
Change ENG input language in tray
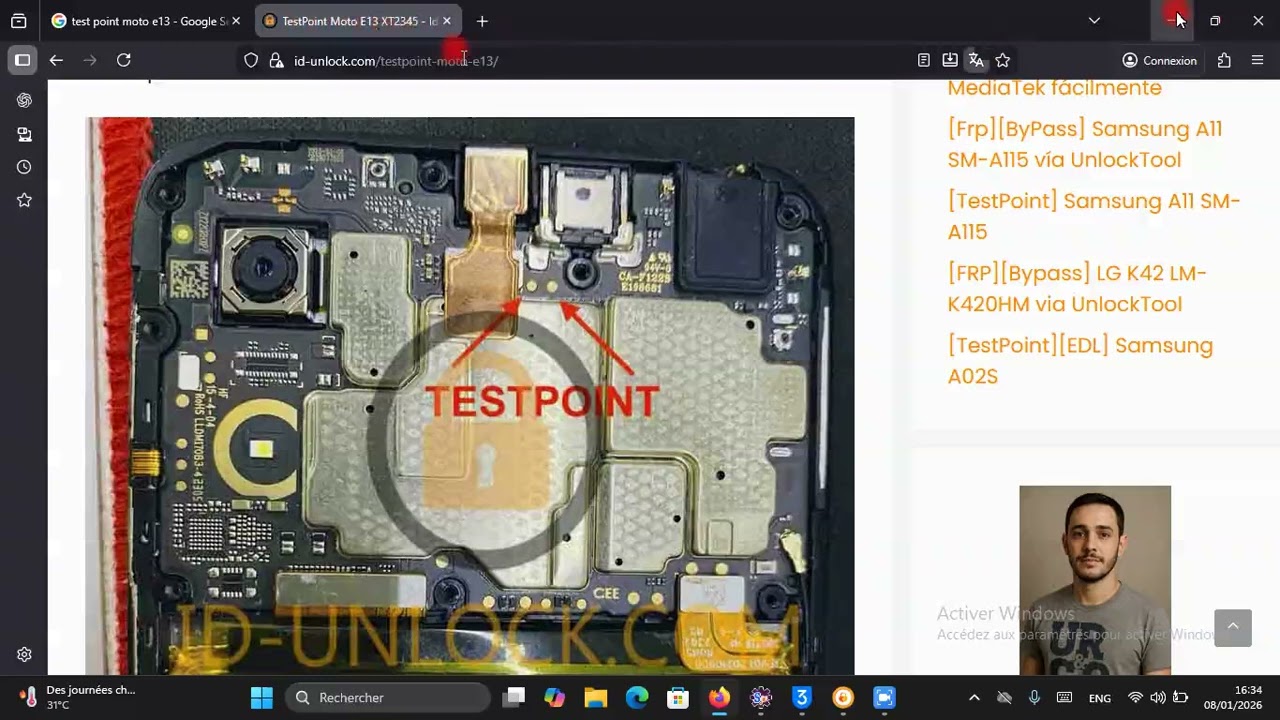pyautogui.click(x=1100, y=698)
